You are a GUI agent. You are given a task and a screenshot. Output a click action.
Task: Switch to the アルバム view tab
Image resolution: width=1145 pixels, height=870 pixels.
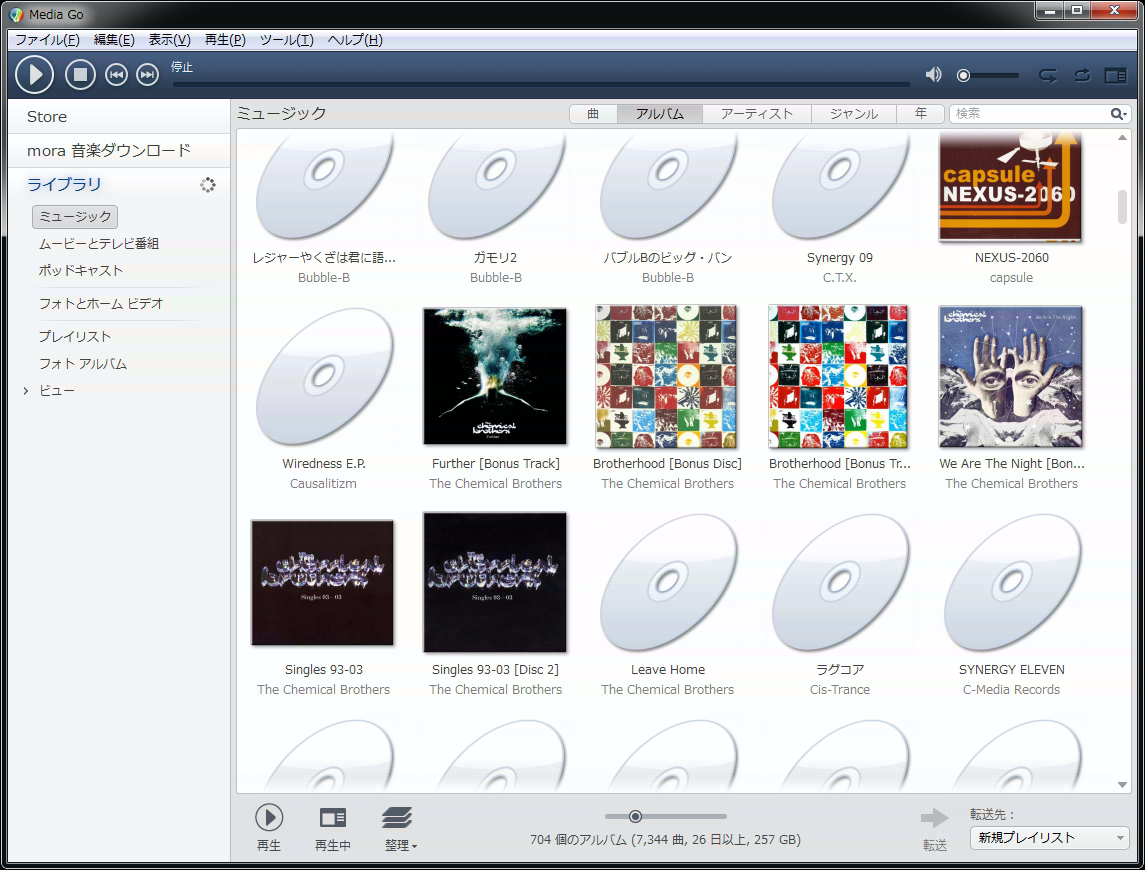[x=659, y=113]
